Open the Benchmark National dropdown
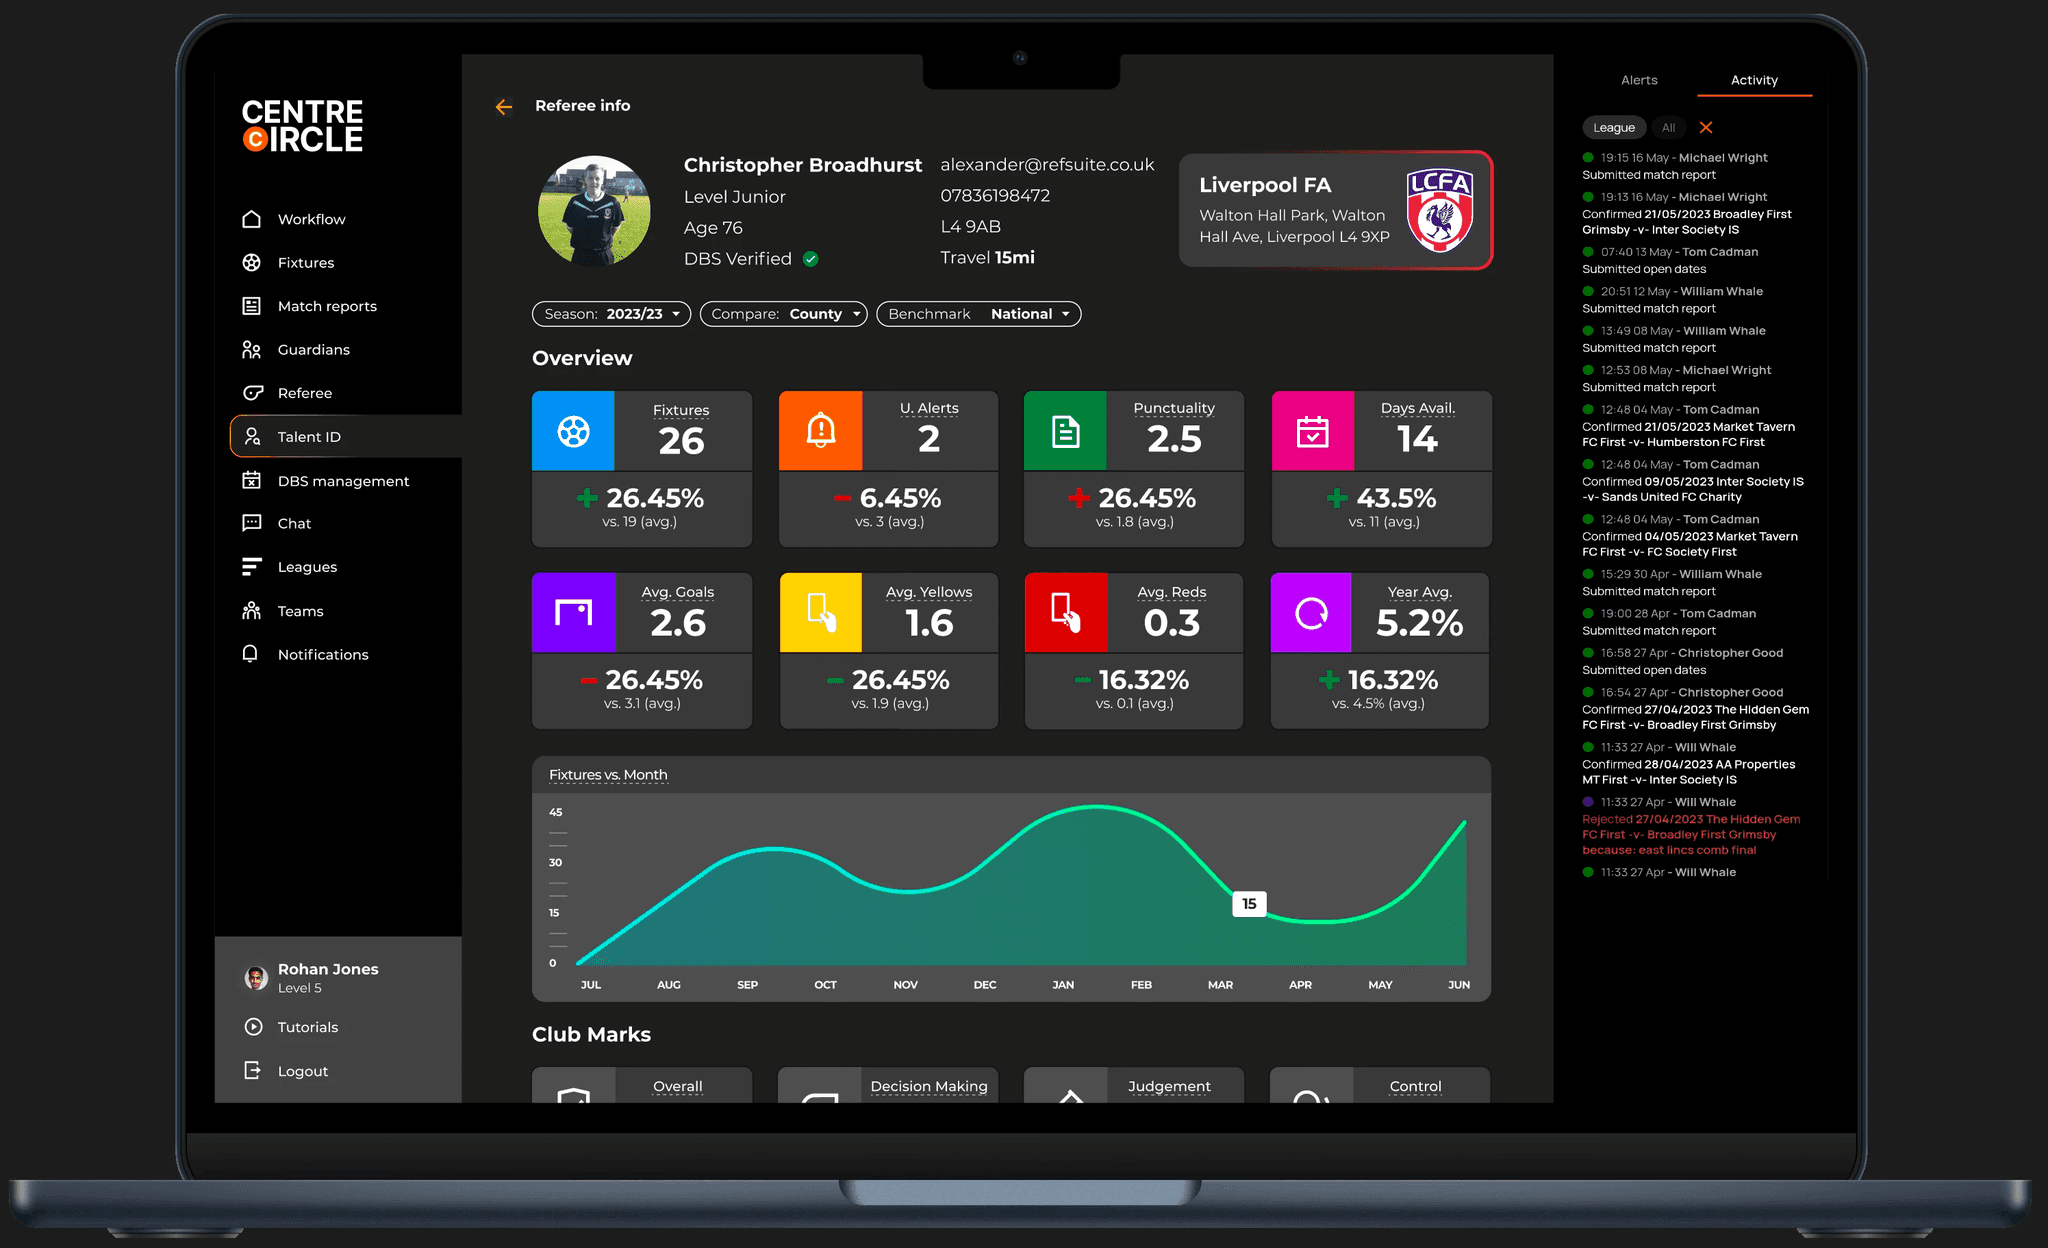The height and width of the screenshot is (1248, 2048). tap(978, 314)
